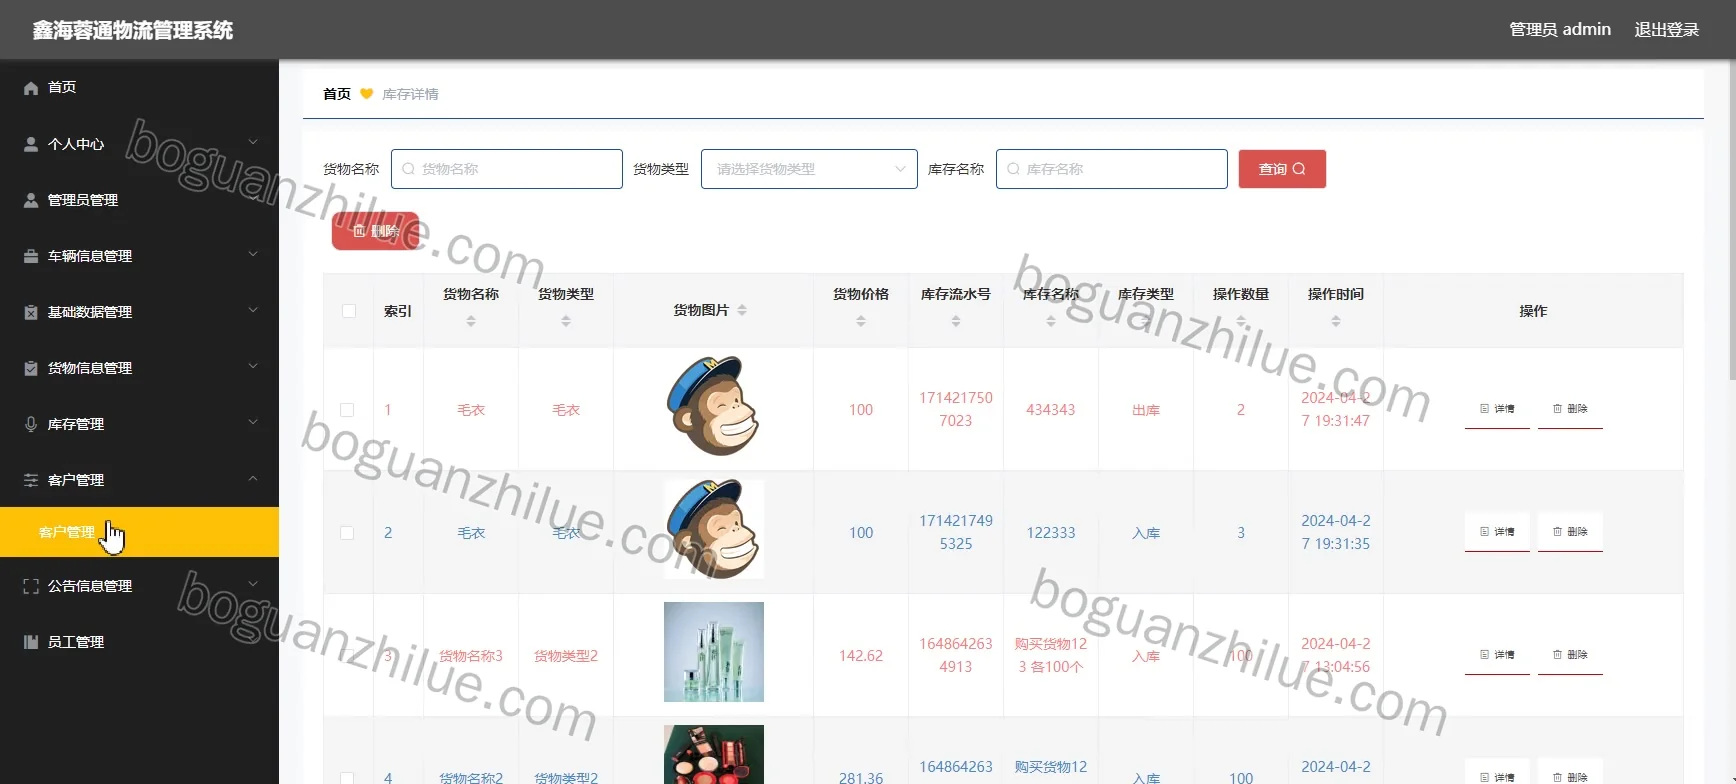This screenshot has width=1736, height=784.
Task: Open 详情 for the 122333 row
Action: pyautogui.click(x=1497, y=532)
